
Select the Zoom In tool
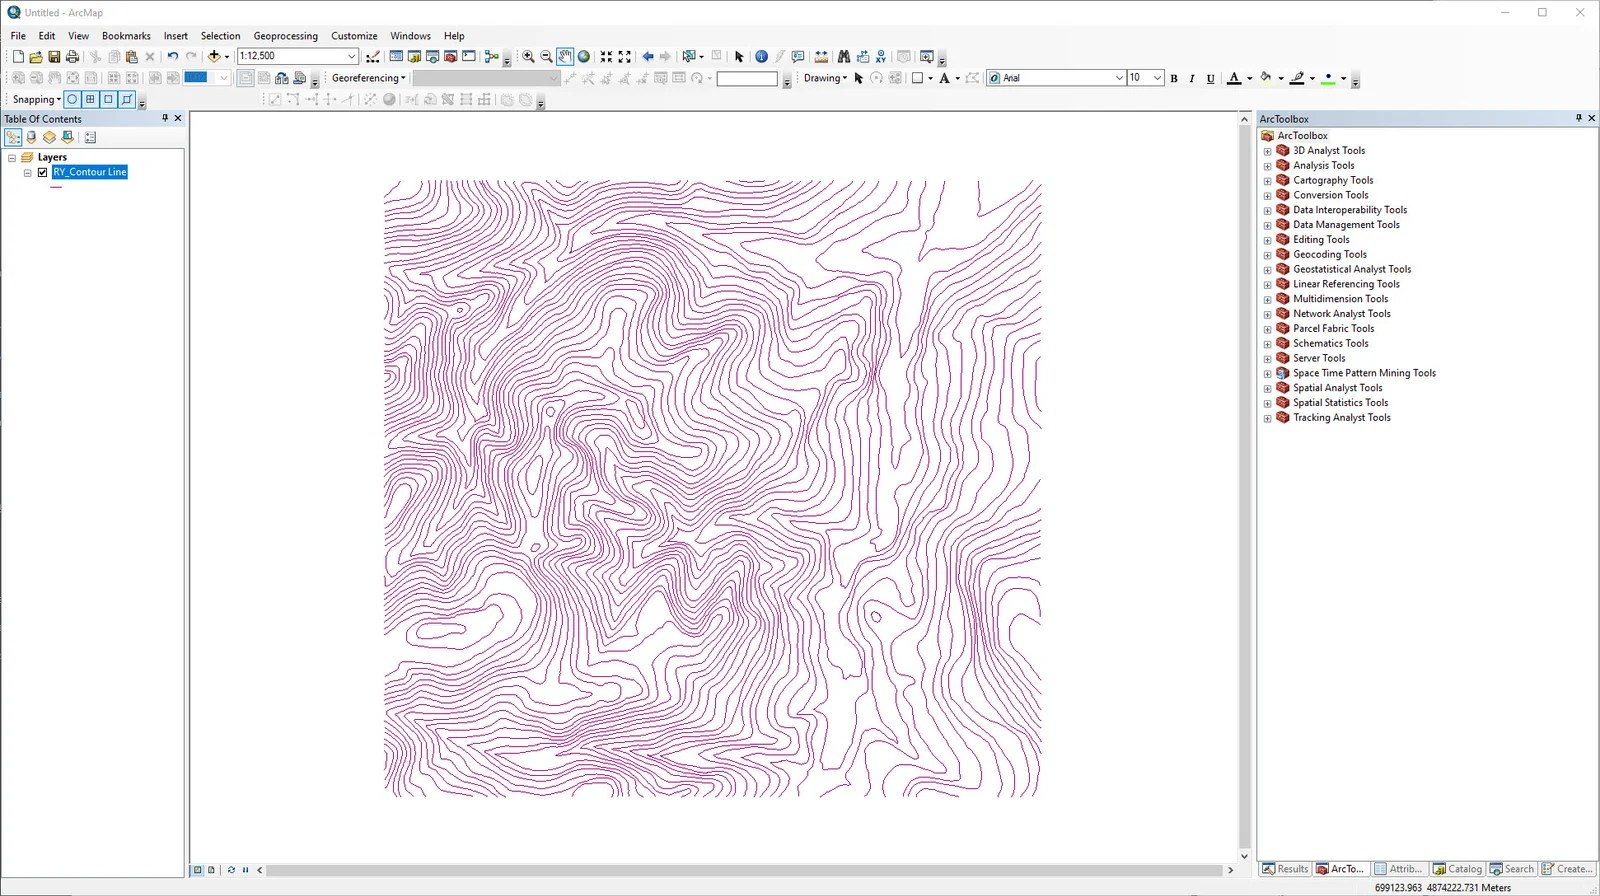528,57
